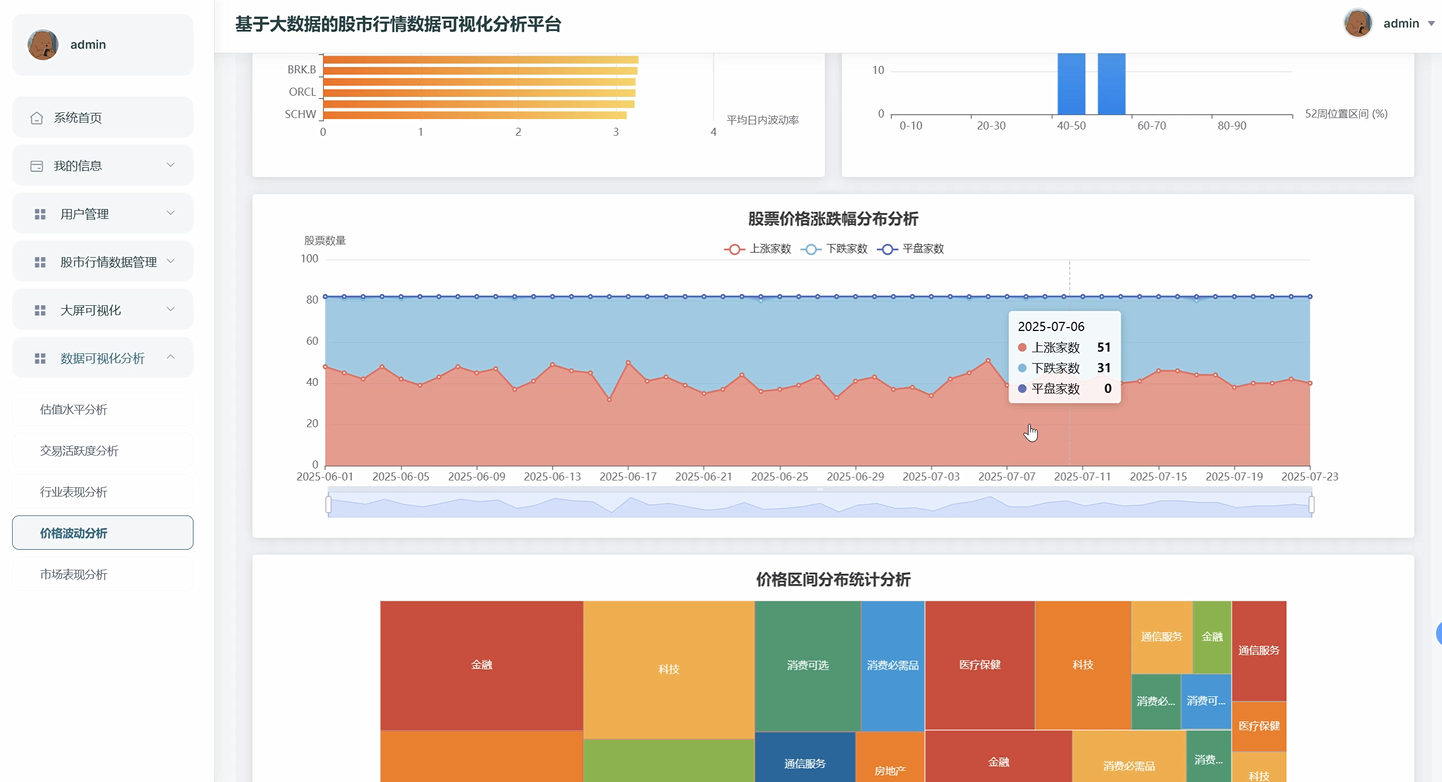Click the admin avatar in the top header
Image resolution: width=1442 pixels, height=782 pixels.
coord(1358,23)
